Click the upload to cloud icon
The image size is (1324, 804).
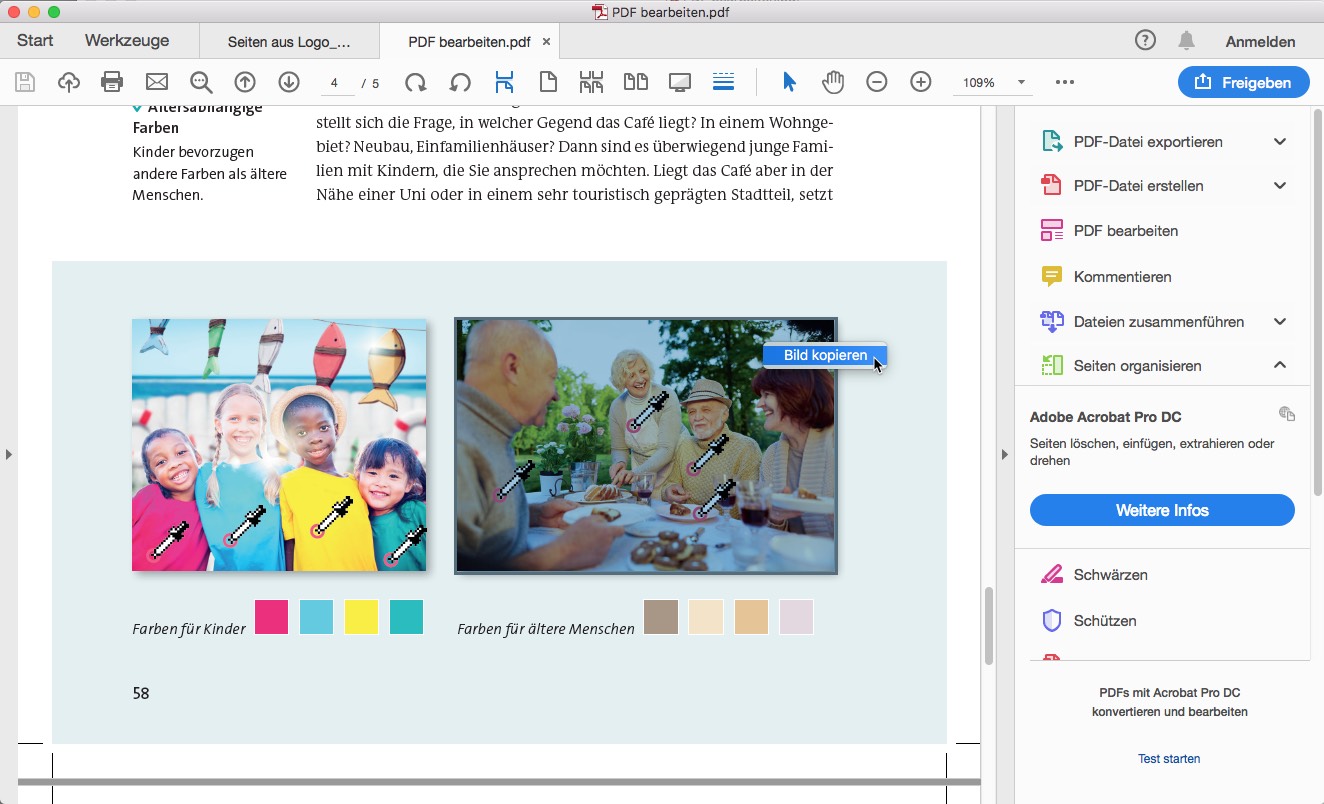point(68,83)
